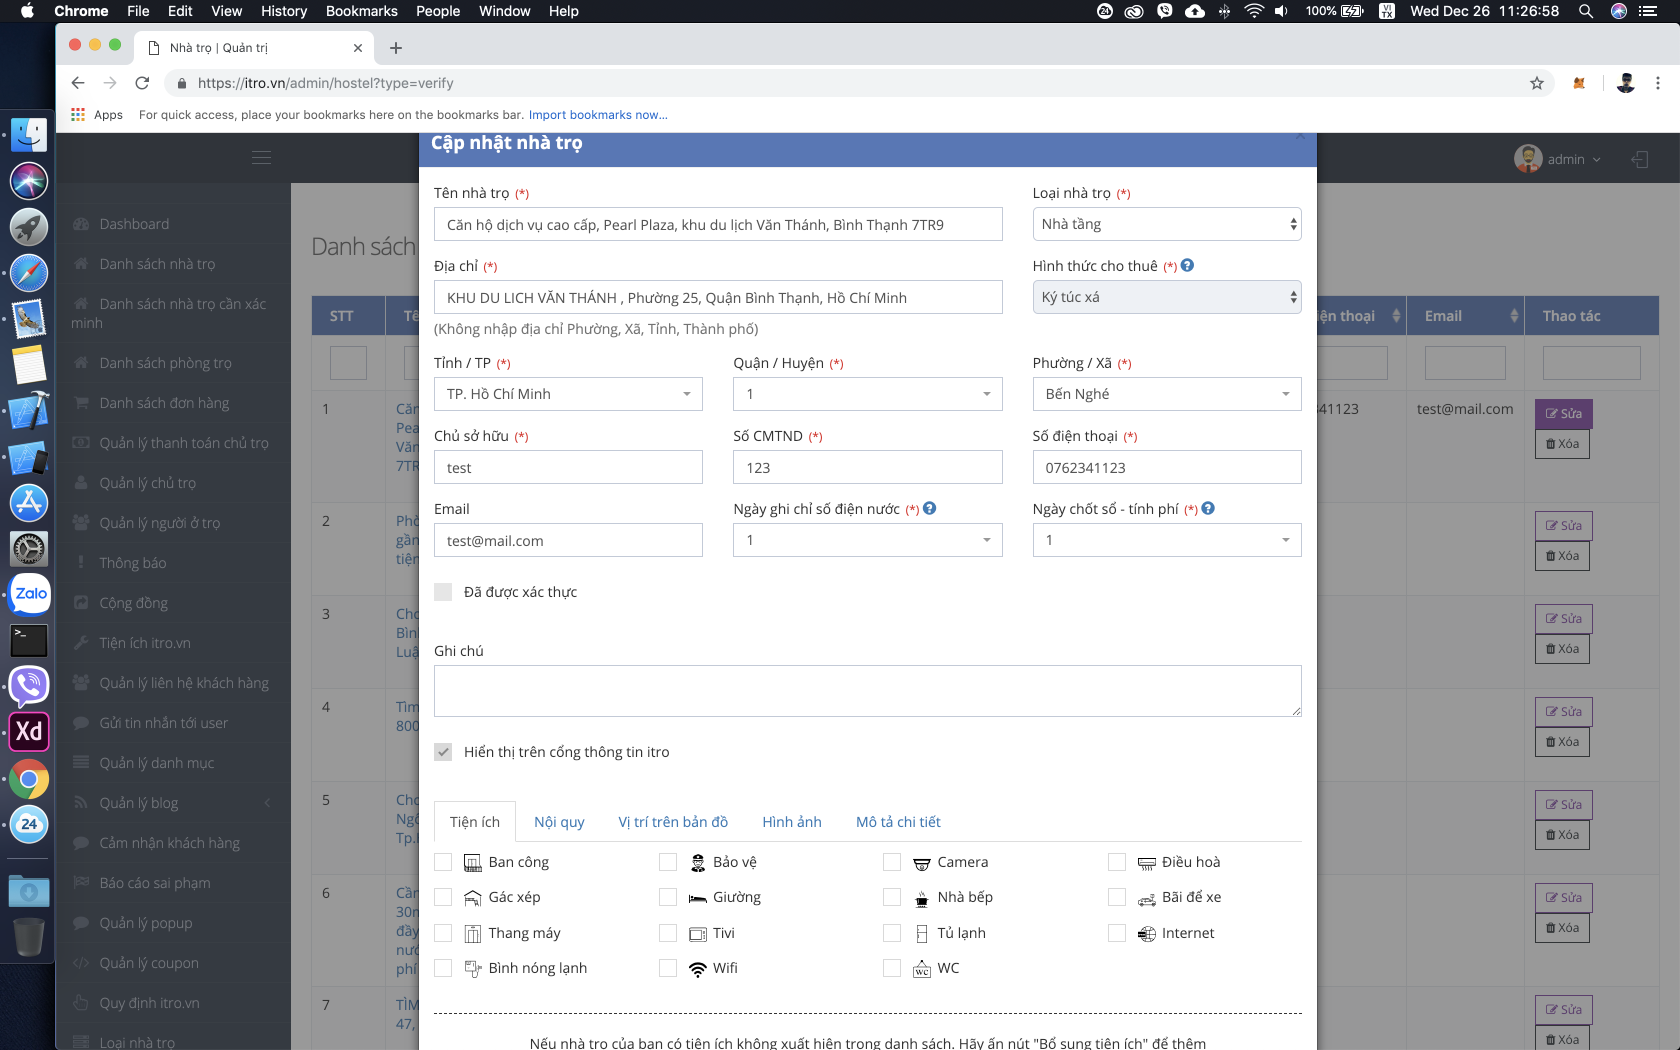This screenshot has height=1050, width=1680.
Task: Click help icon beside Ngày chốt sổ - tính phí
Action: click(1208, 509)
